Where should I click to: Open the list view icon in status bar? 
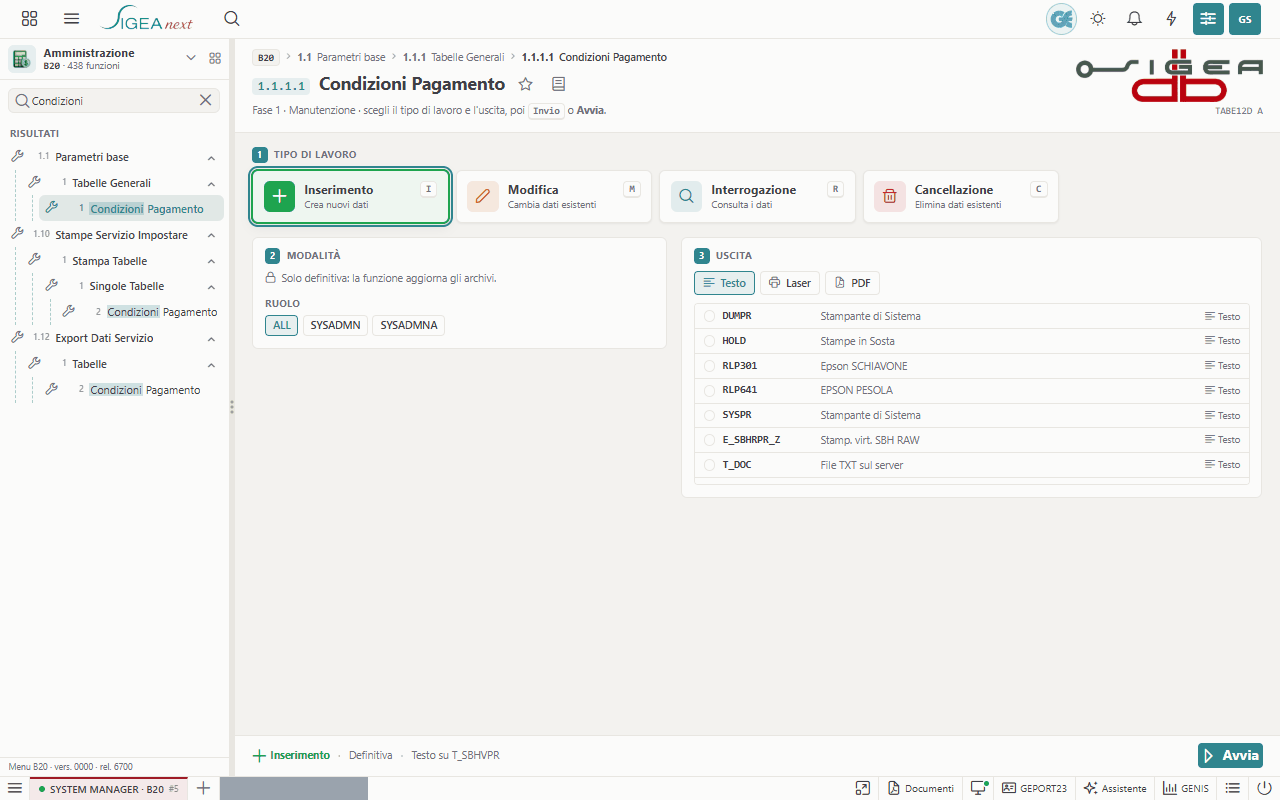[1233, 788]
